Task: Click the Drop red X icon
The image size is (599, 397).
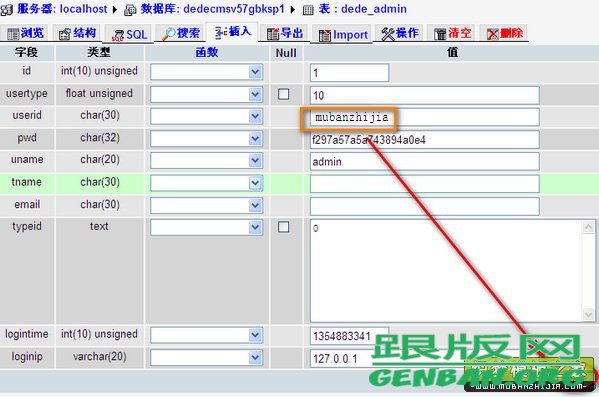Action: [x=493, y=34]
